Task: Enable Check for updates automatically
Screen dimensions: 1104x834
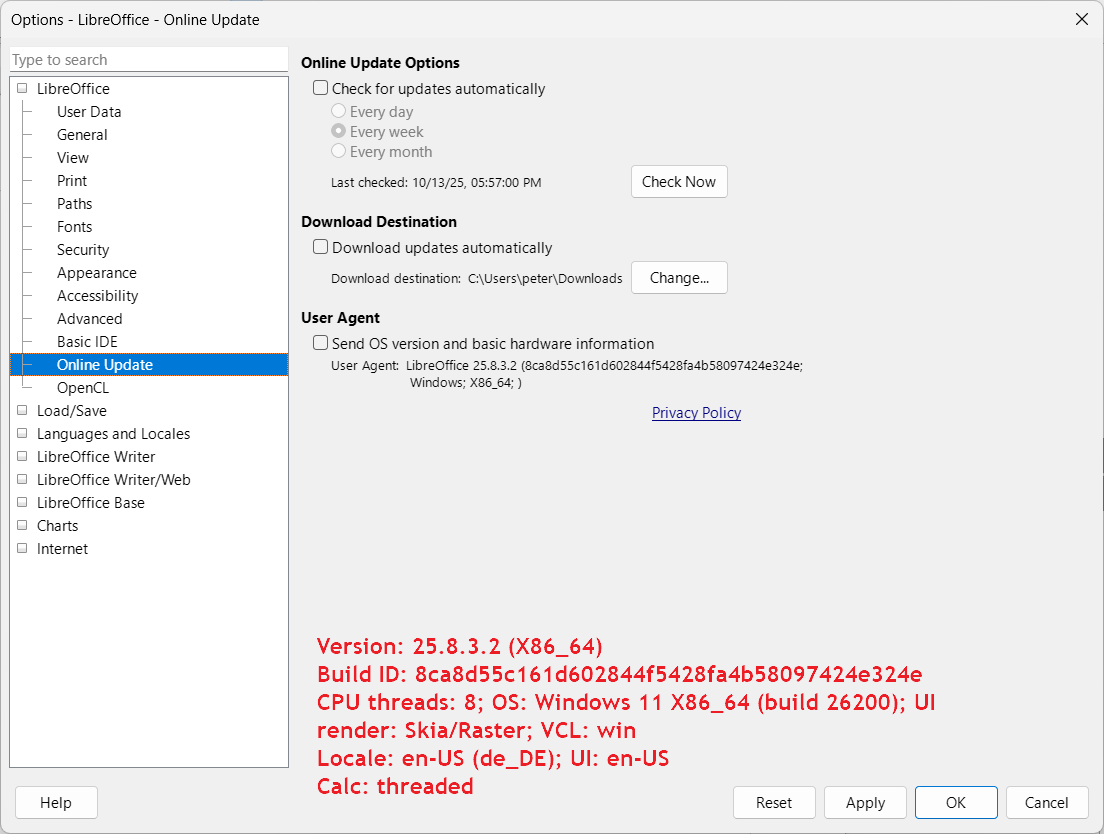Action: click(x=321, y=88)
